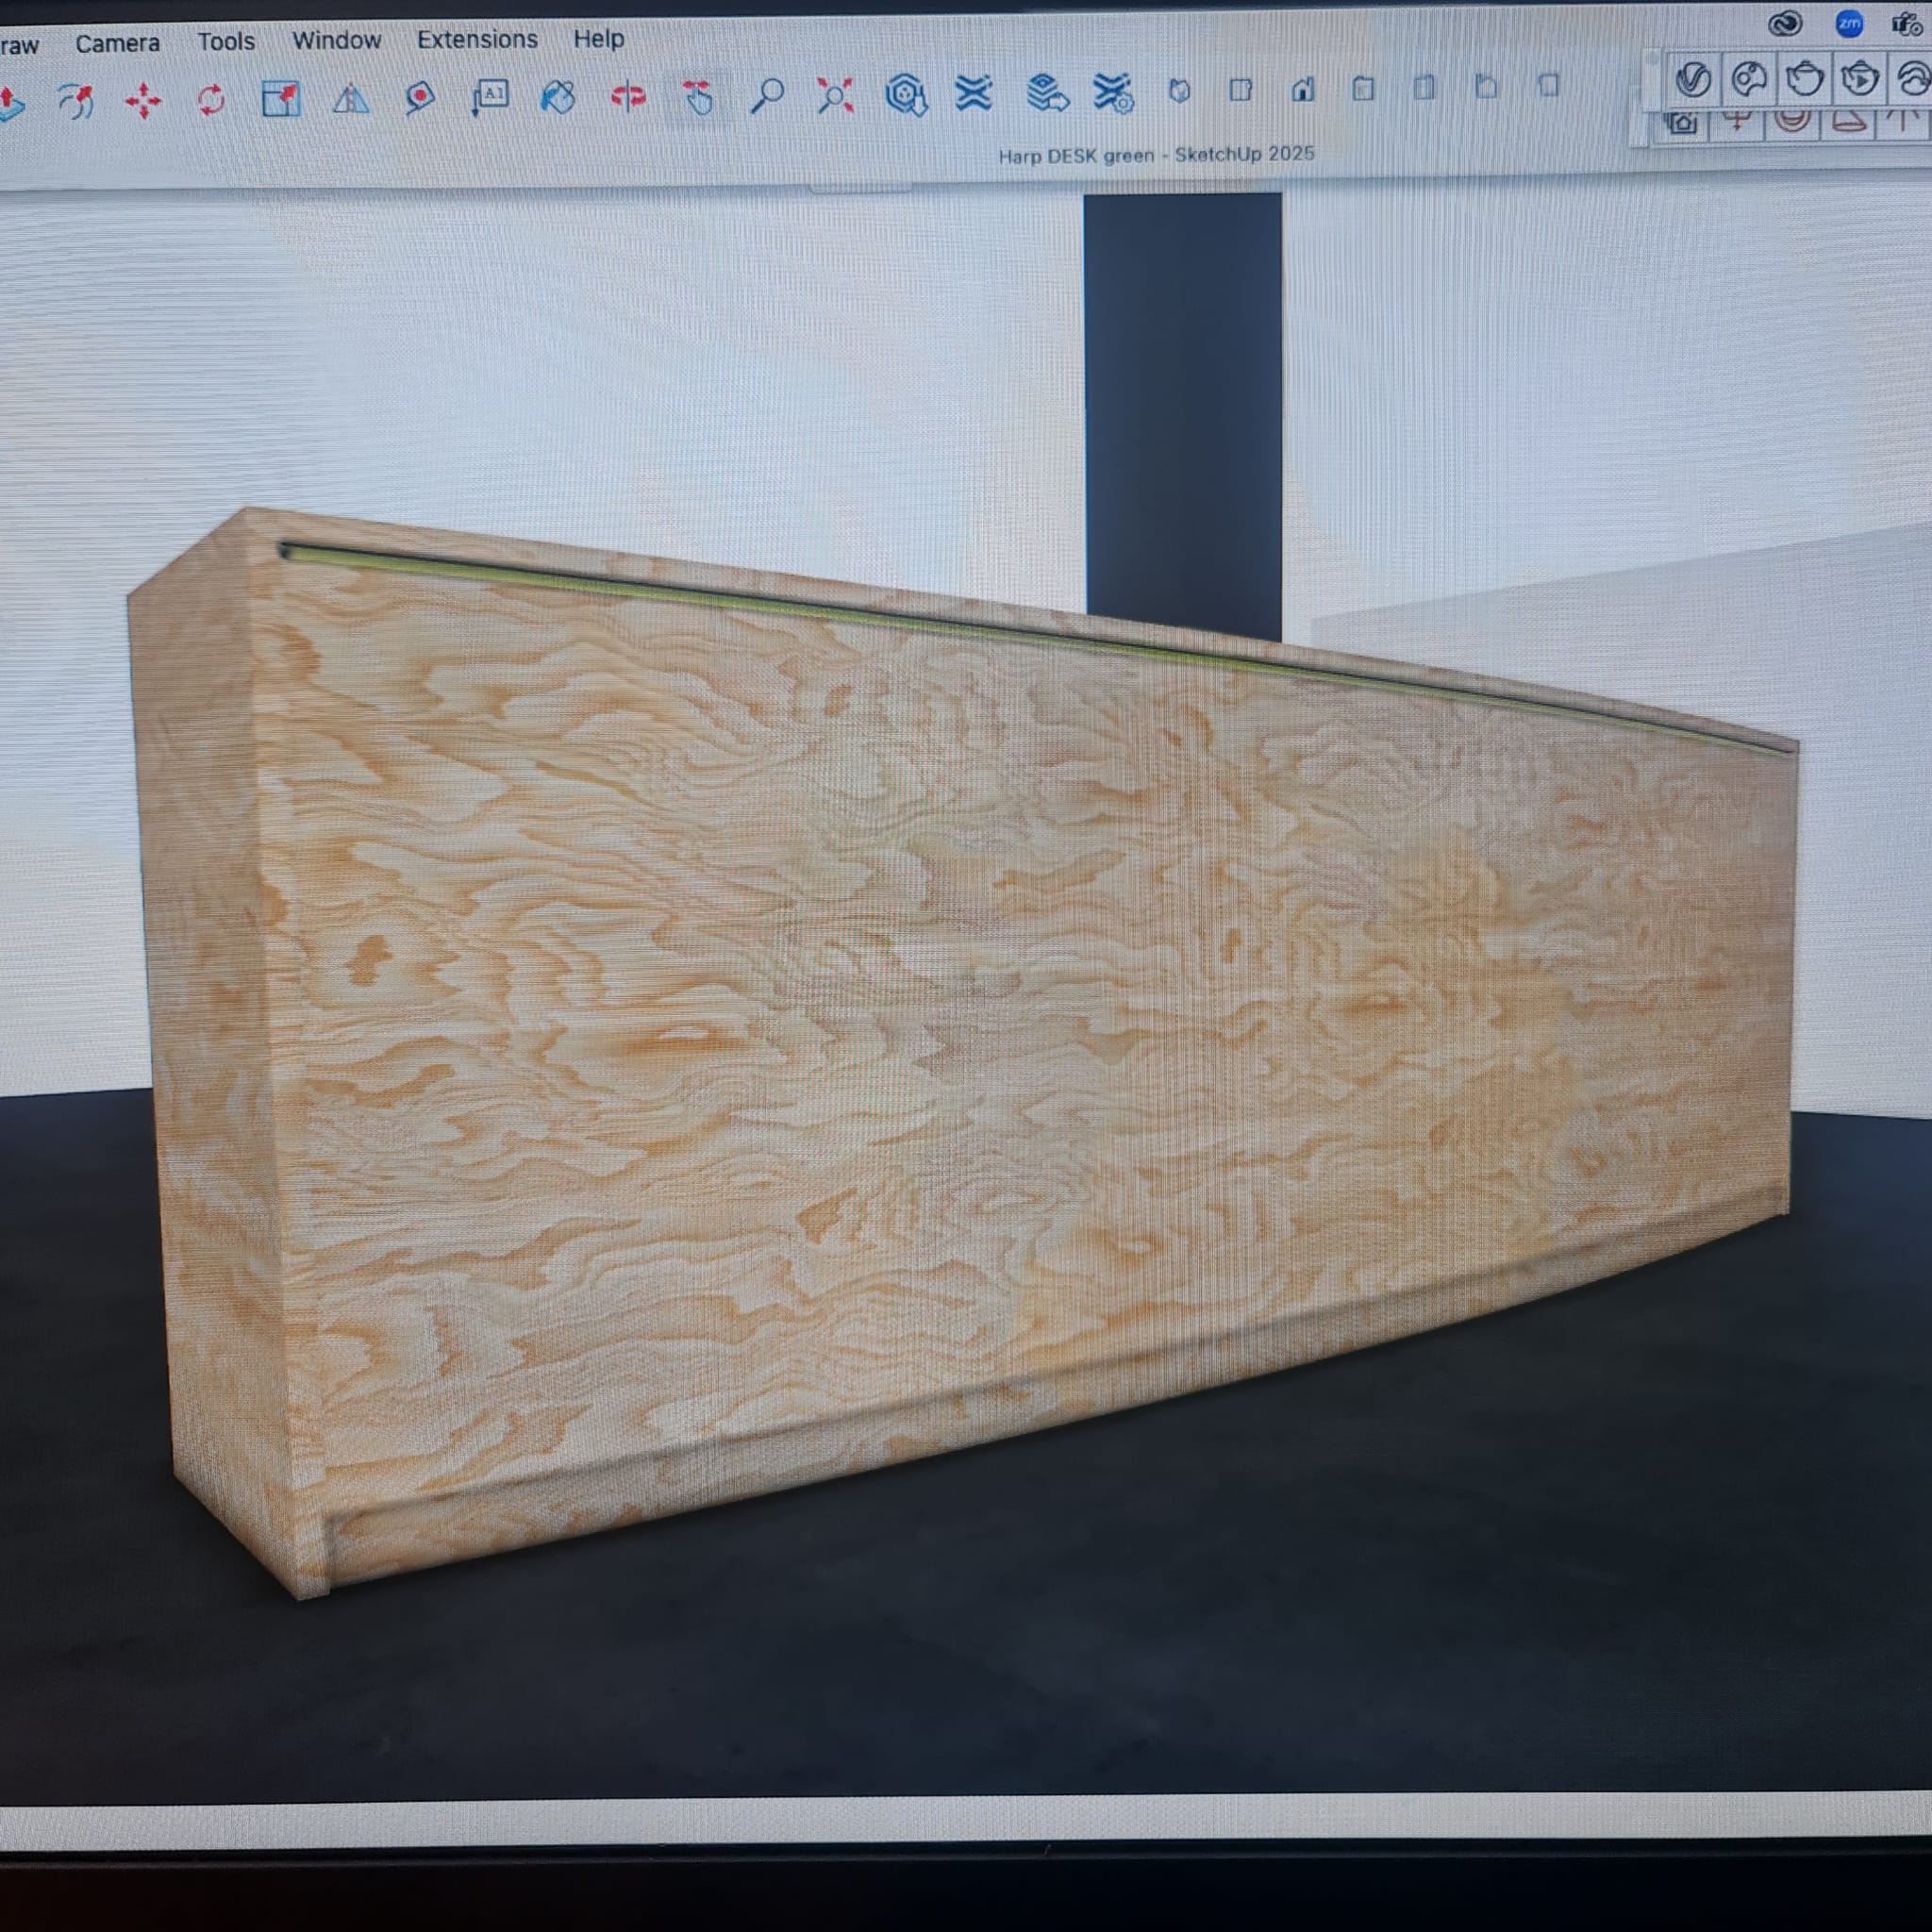Open the Help menu
Screen dimensions: 1932x1932
[598, 38]
